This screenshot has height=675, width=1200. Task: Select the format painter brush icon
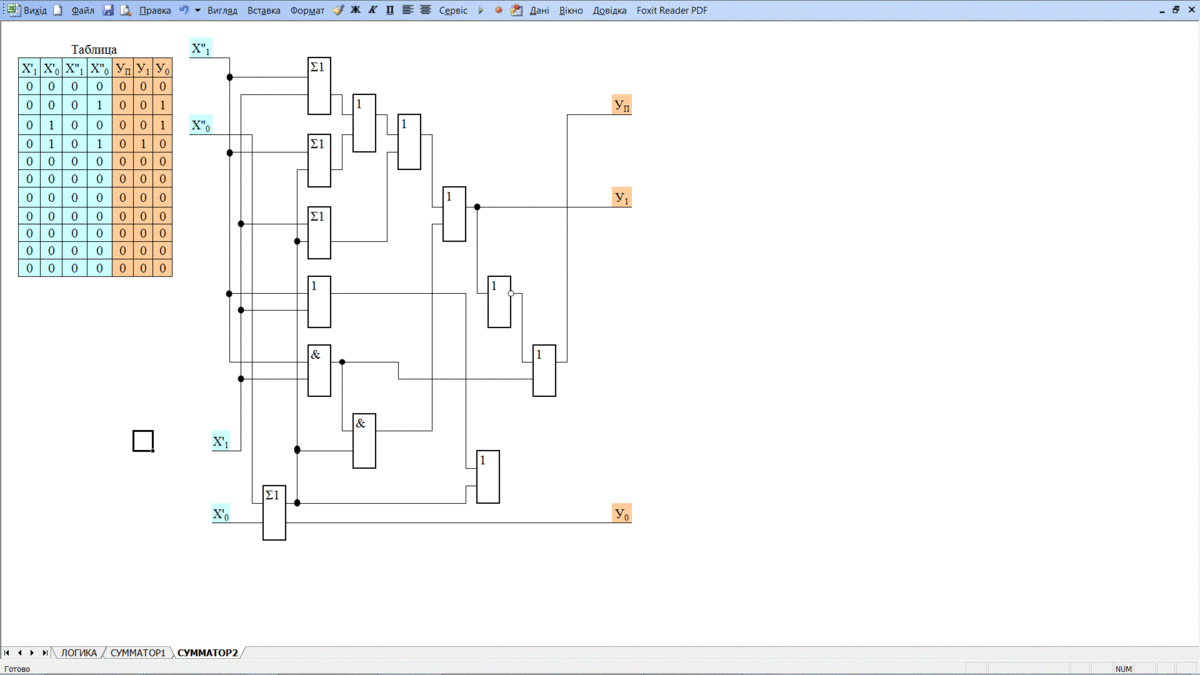(x=338, y=10)
